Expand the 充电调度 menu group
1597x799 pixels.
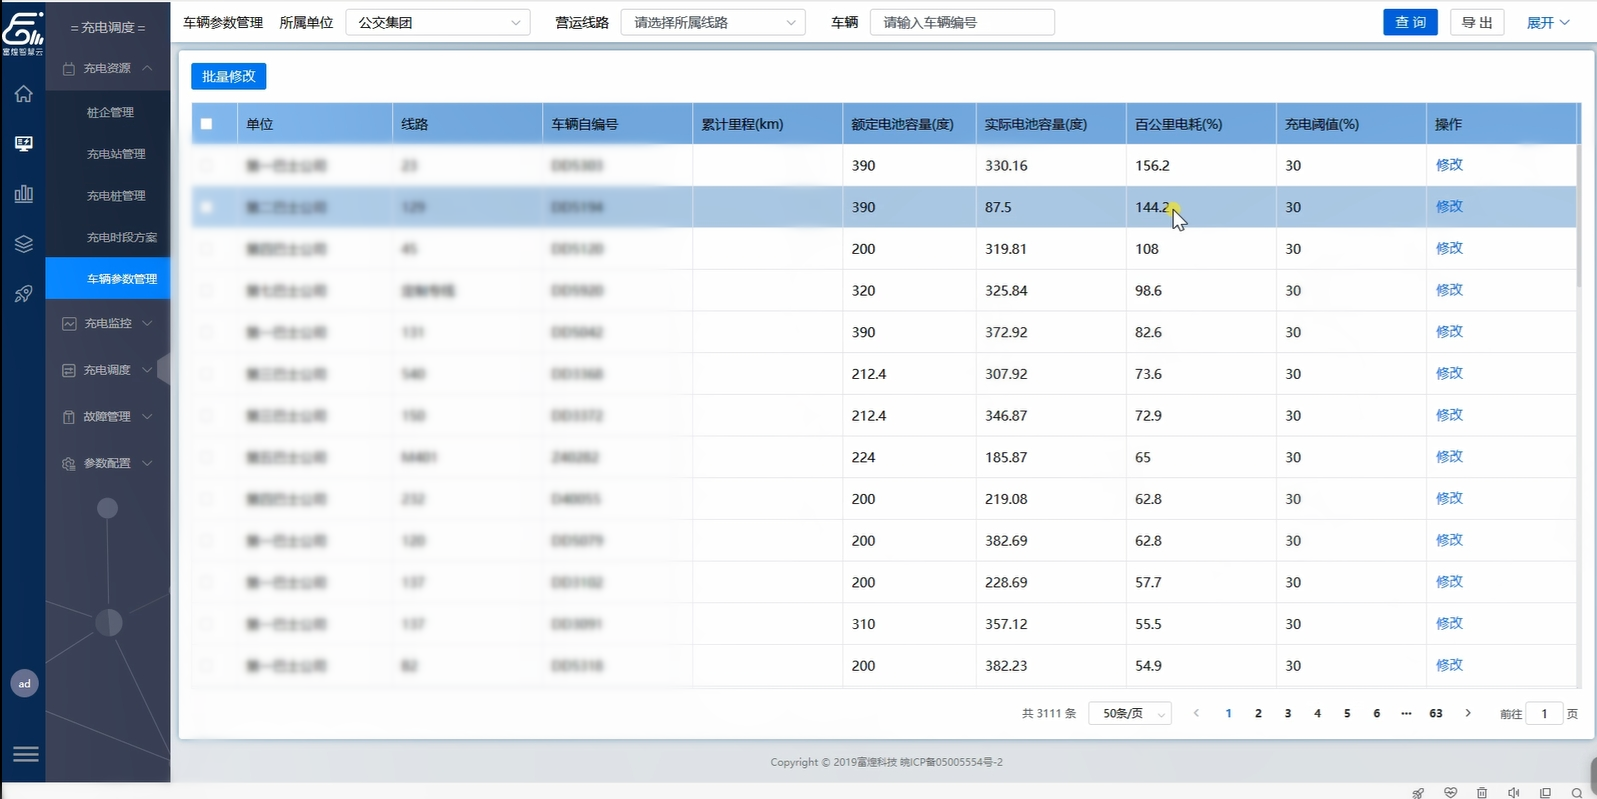(x=108, y=370)
